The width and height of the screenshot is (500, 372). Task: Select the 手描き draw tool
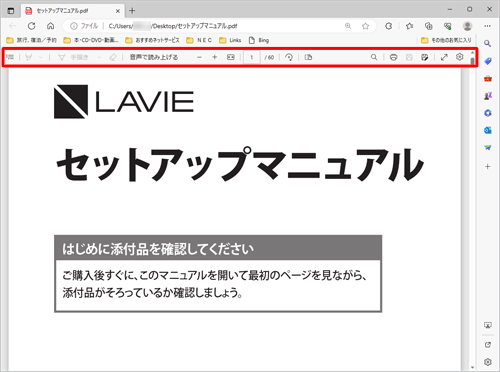pos(73,57)
